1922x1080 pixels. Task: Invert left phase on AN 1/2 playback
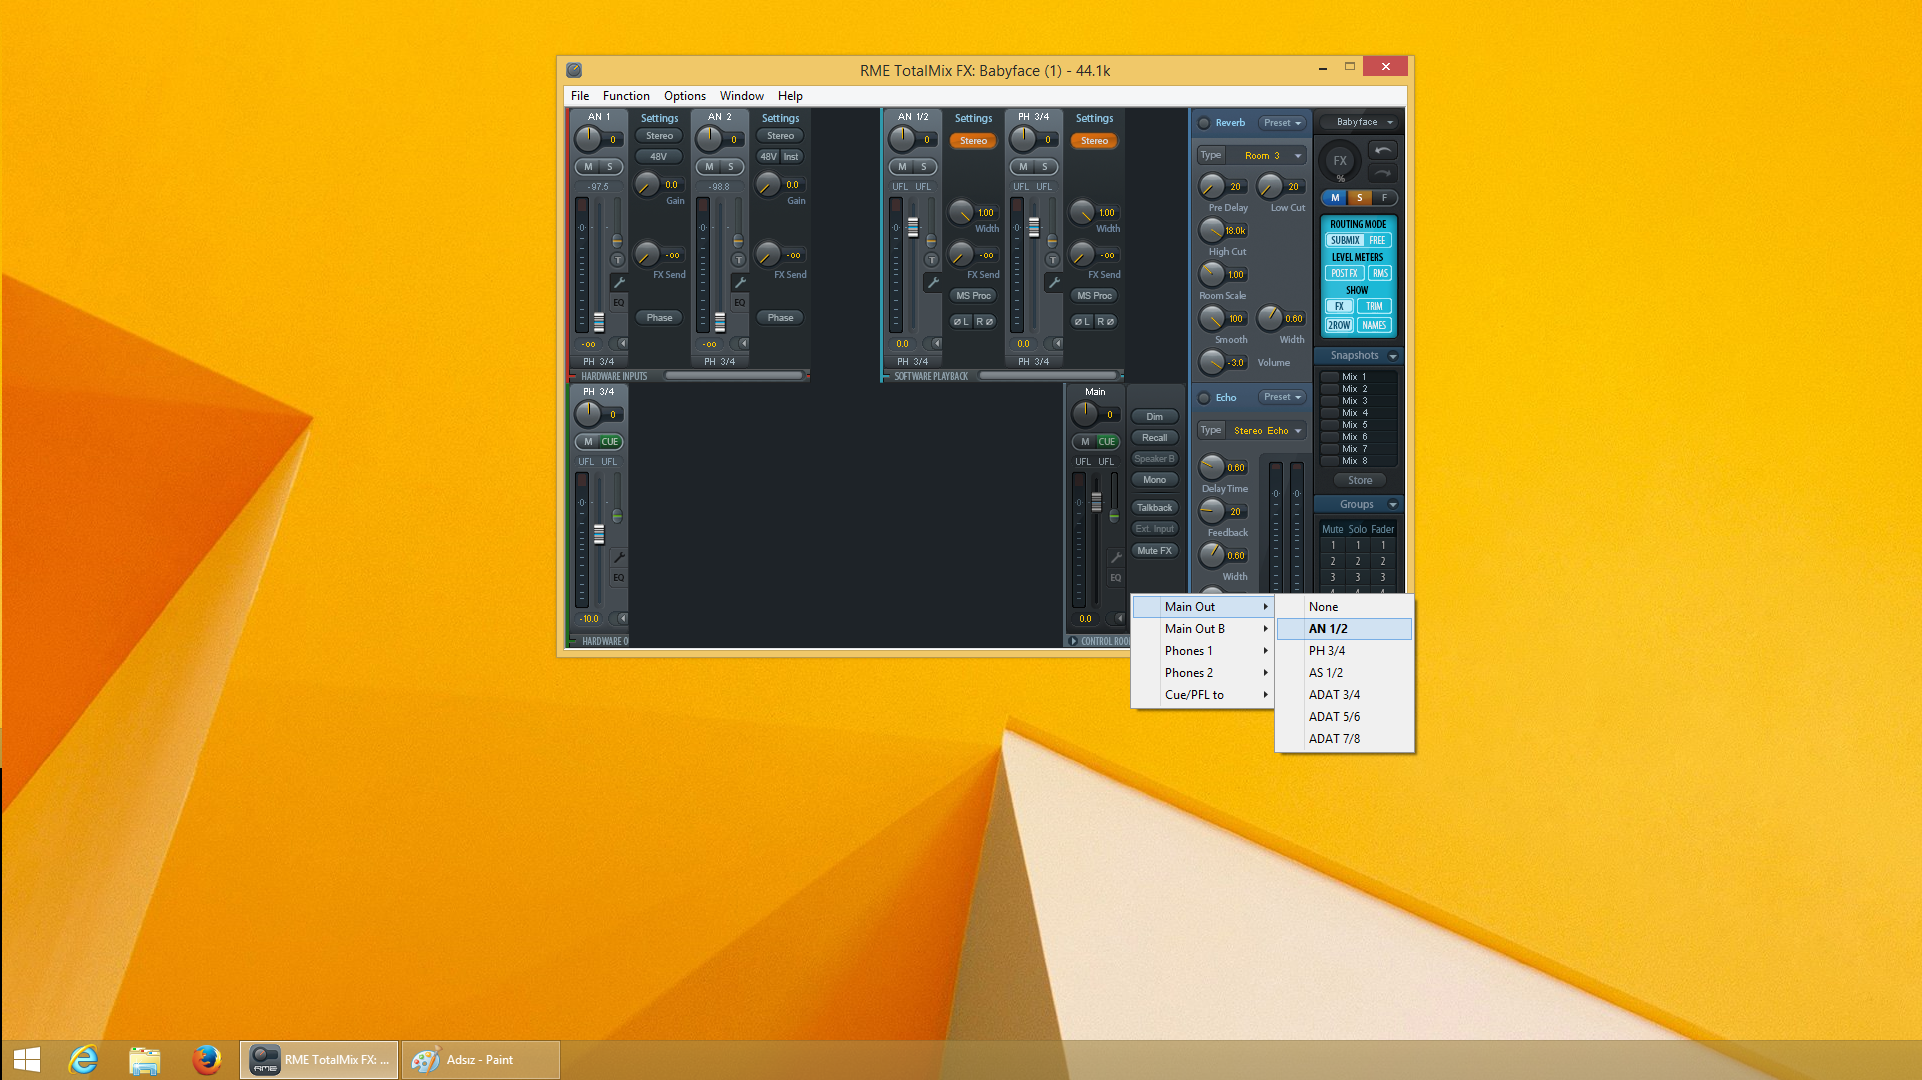tap(960, 321)
